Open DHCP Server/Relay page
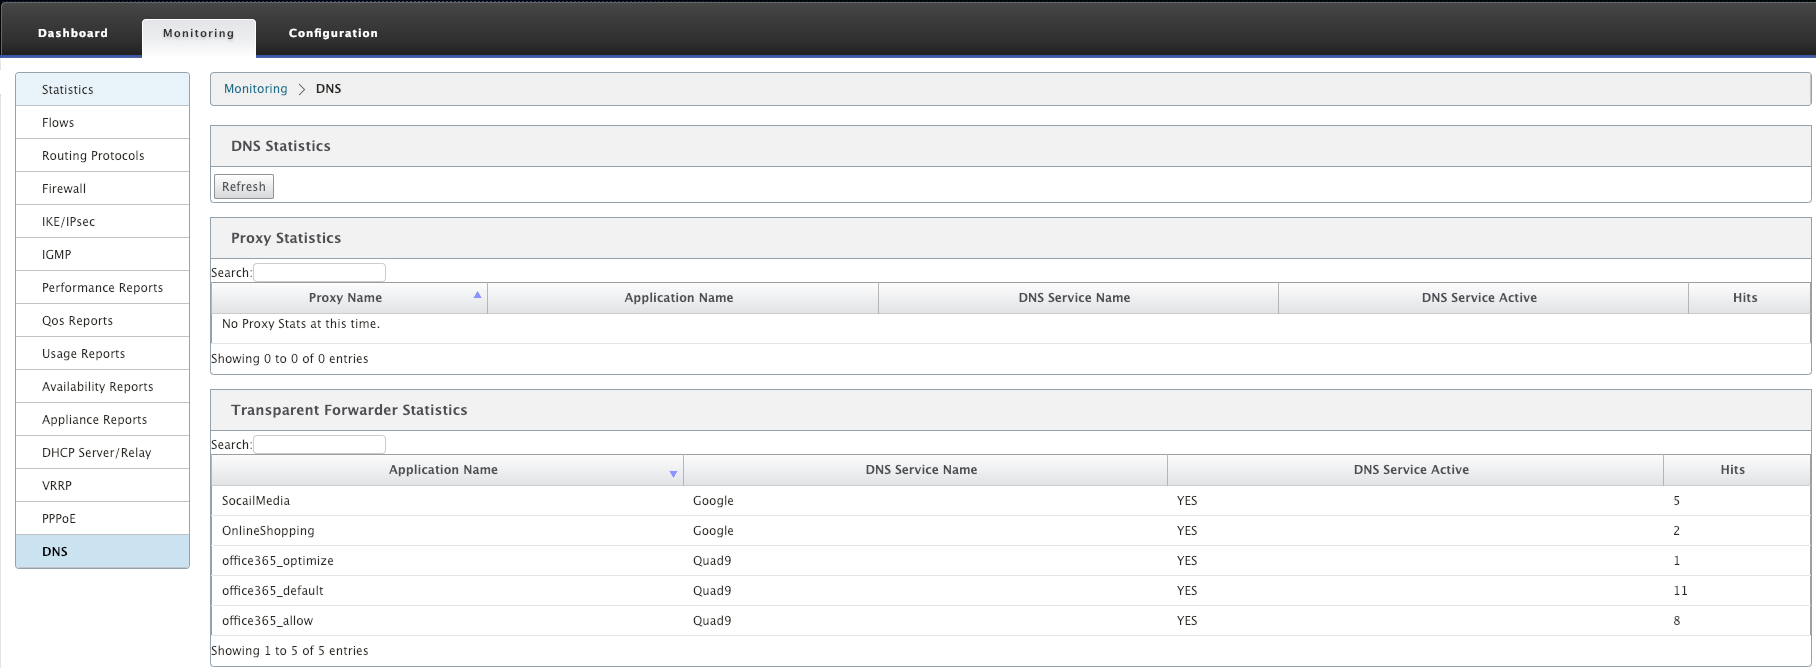The image size is (1816, 668). pyautogui.click(x=102, y=453)
